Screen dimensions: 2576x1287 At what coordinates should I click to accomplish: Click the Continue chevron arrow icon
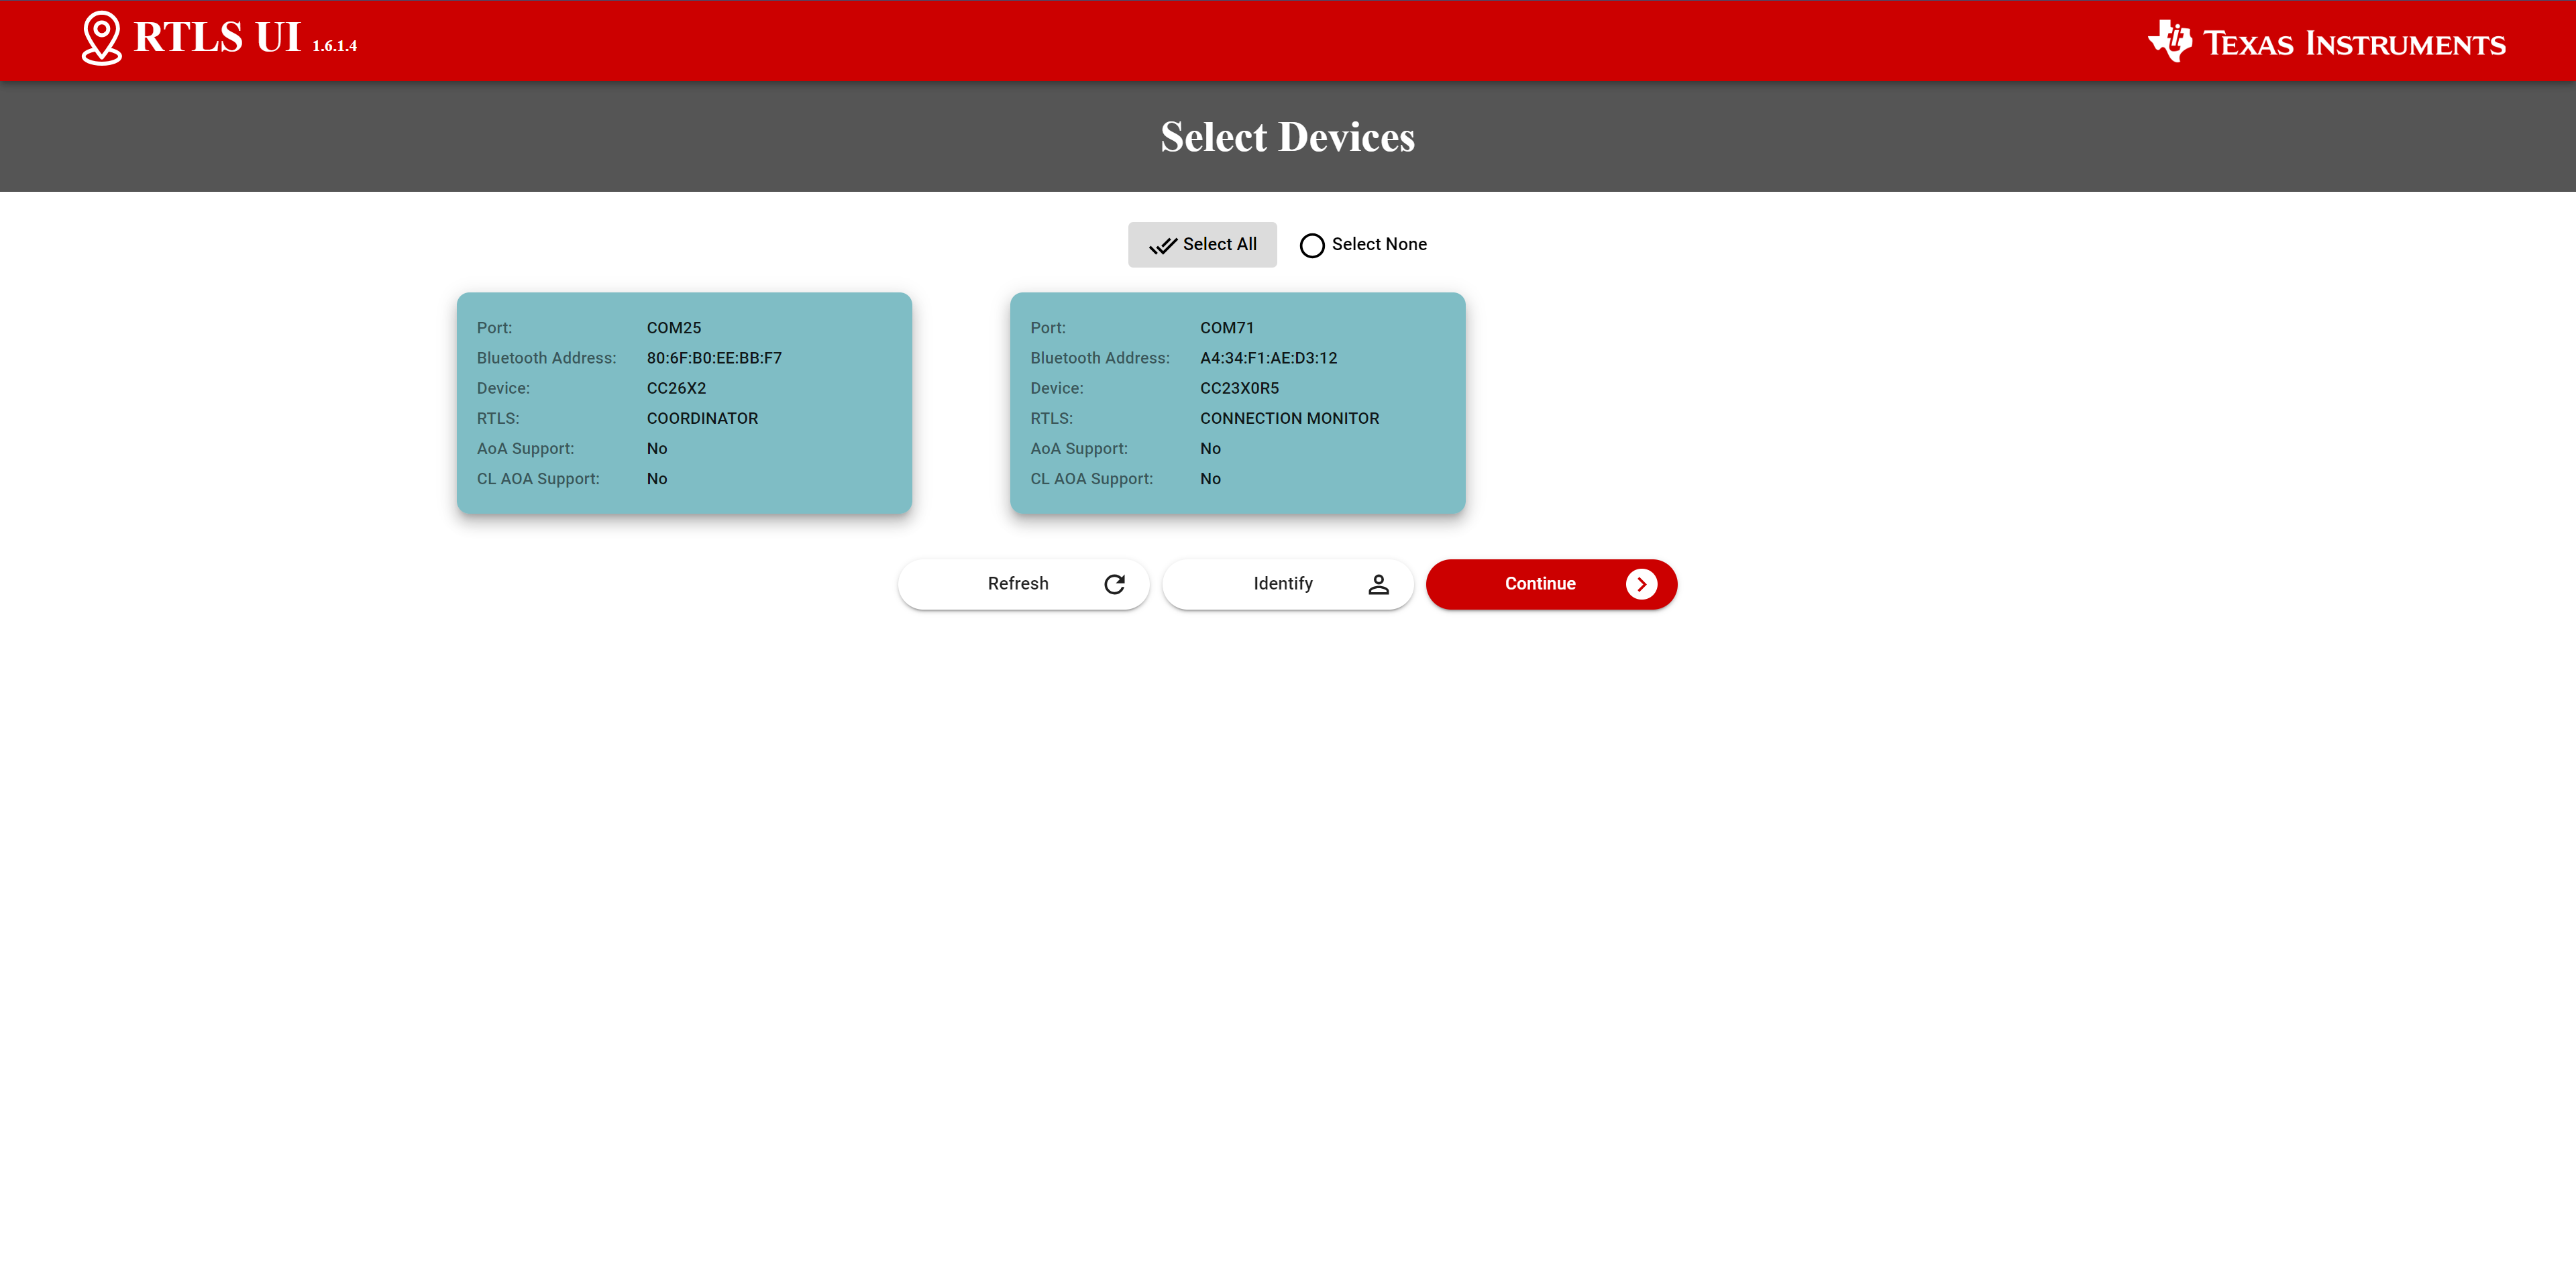pyautogui.click(x=1640, y=584)
